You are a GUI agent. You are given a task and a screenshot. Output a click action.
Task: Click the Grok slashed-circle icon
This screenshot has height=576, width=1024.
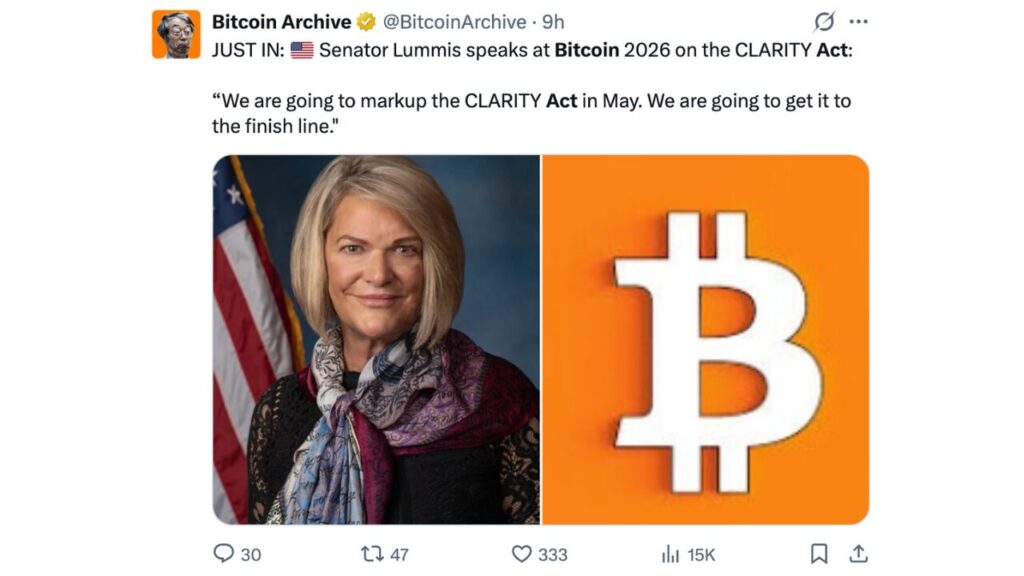[825, 21]
